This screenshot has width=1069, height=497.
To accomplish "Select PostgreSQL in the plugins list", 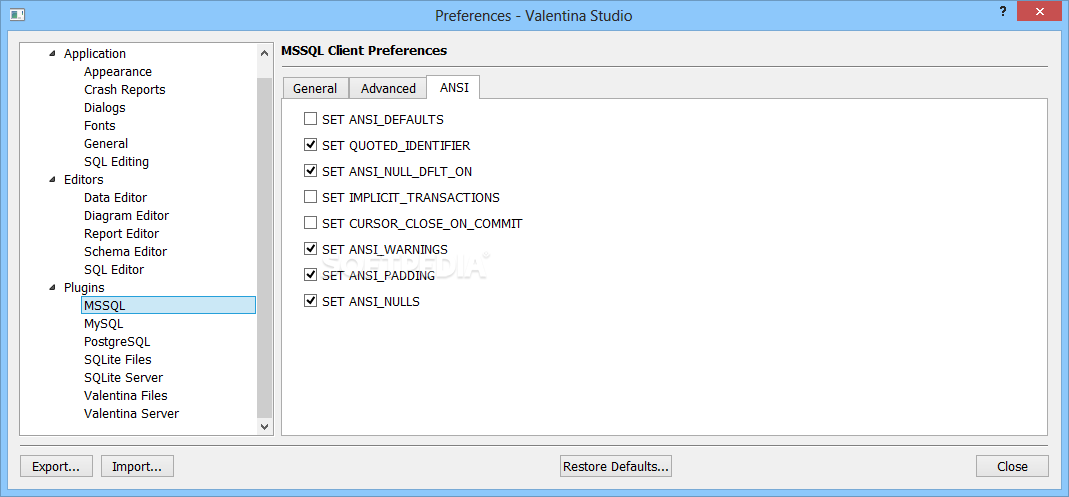I will pos(117,342).
